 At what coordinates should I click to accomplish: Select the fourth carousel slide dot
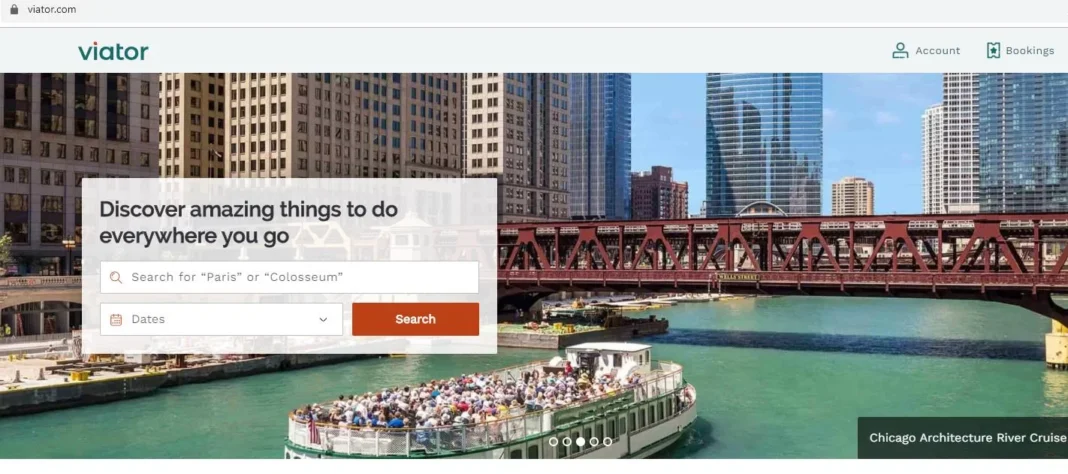594,441
